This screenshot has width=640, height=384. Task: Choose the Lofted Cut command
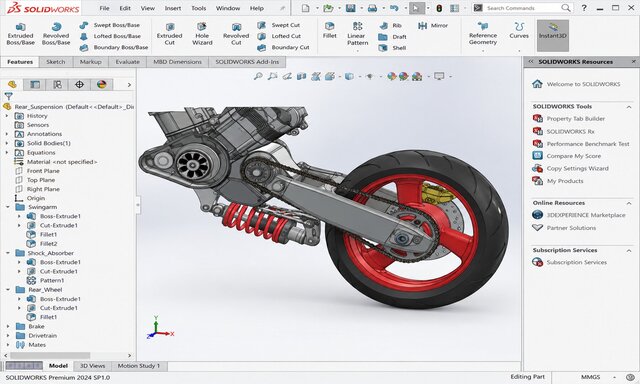click(x=280, y=36)
